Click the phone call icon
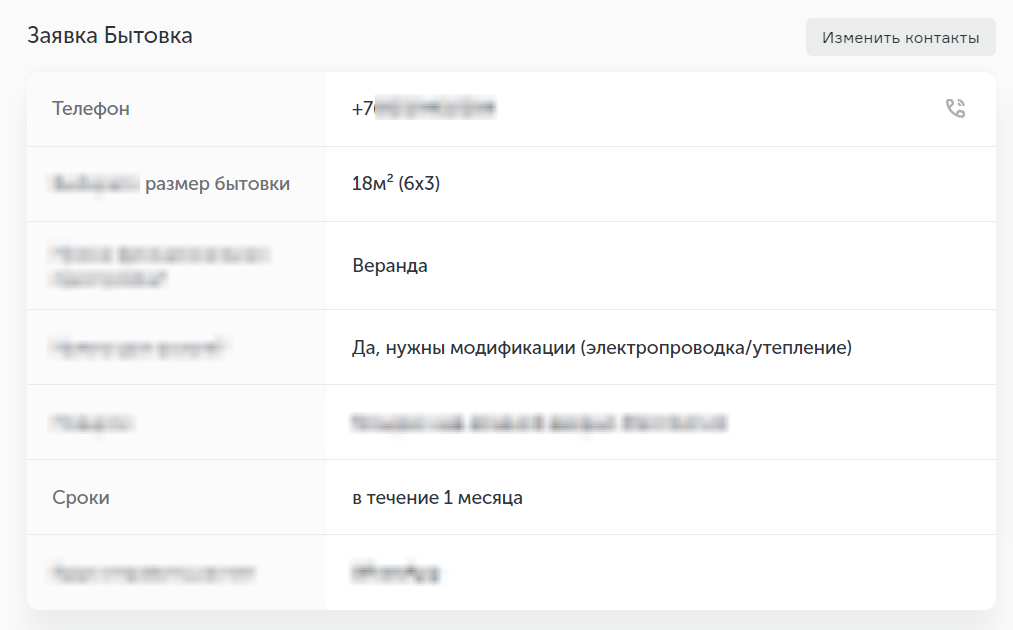Image resolution: width=1013 pixels, height=630 pixels. click(955, 109)
